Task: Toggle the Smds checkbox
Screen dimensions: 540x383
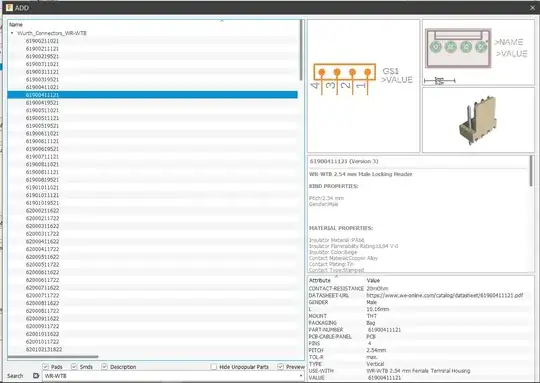Action: pos(74,366)
